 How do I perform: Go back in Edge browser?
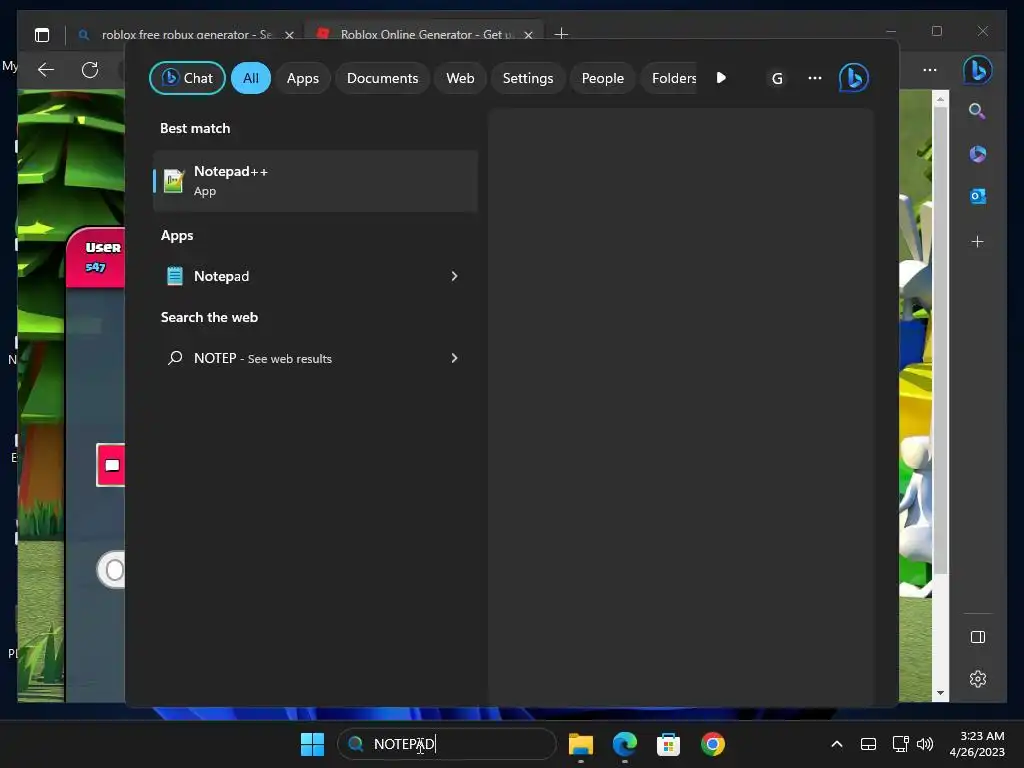46,70
